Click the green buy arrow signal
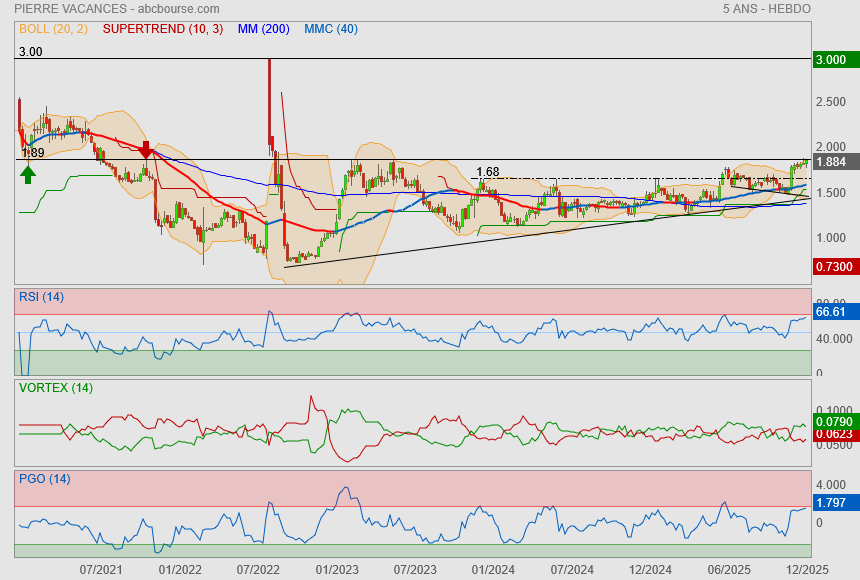The image size is (860, 580). point(28,174)
